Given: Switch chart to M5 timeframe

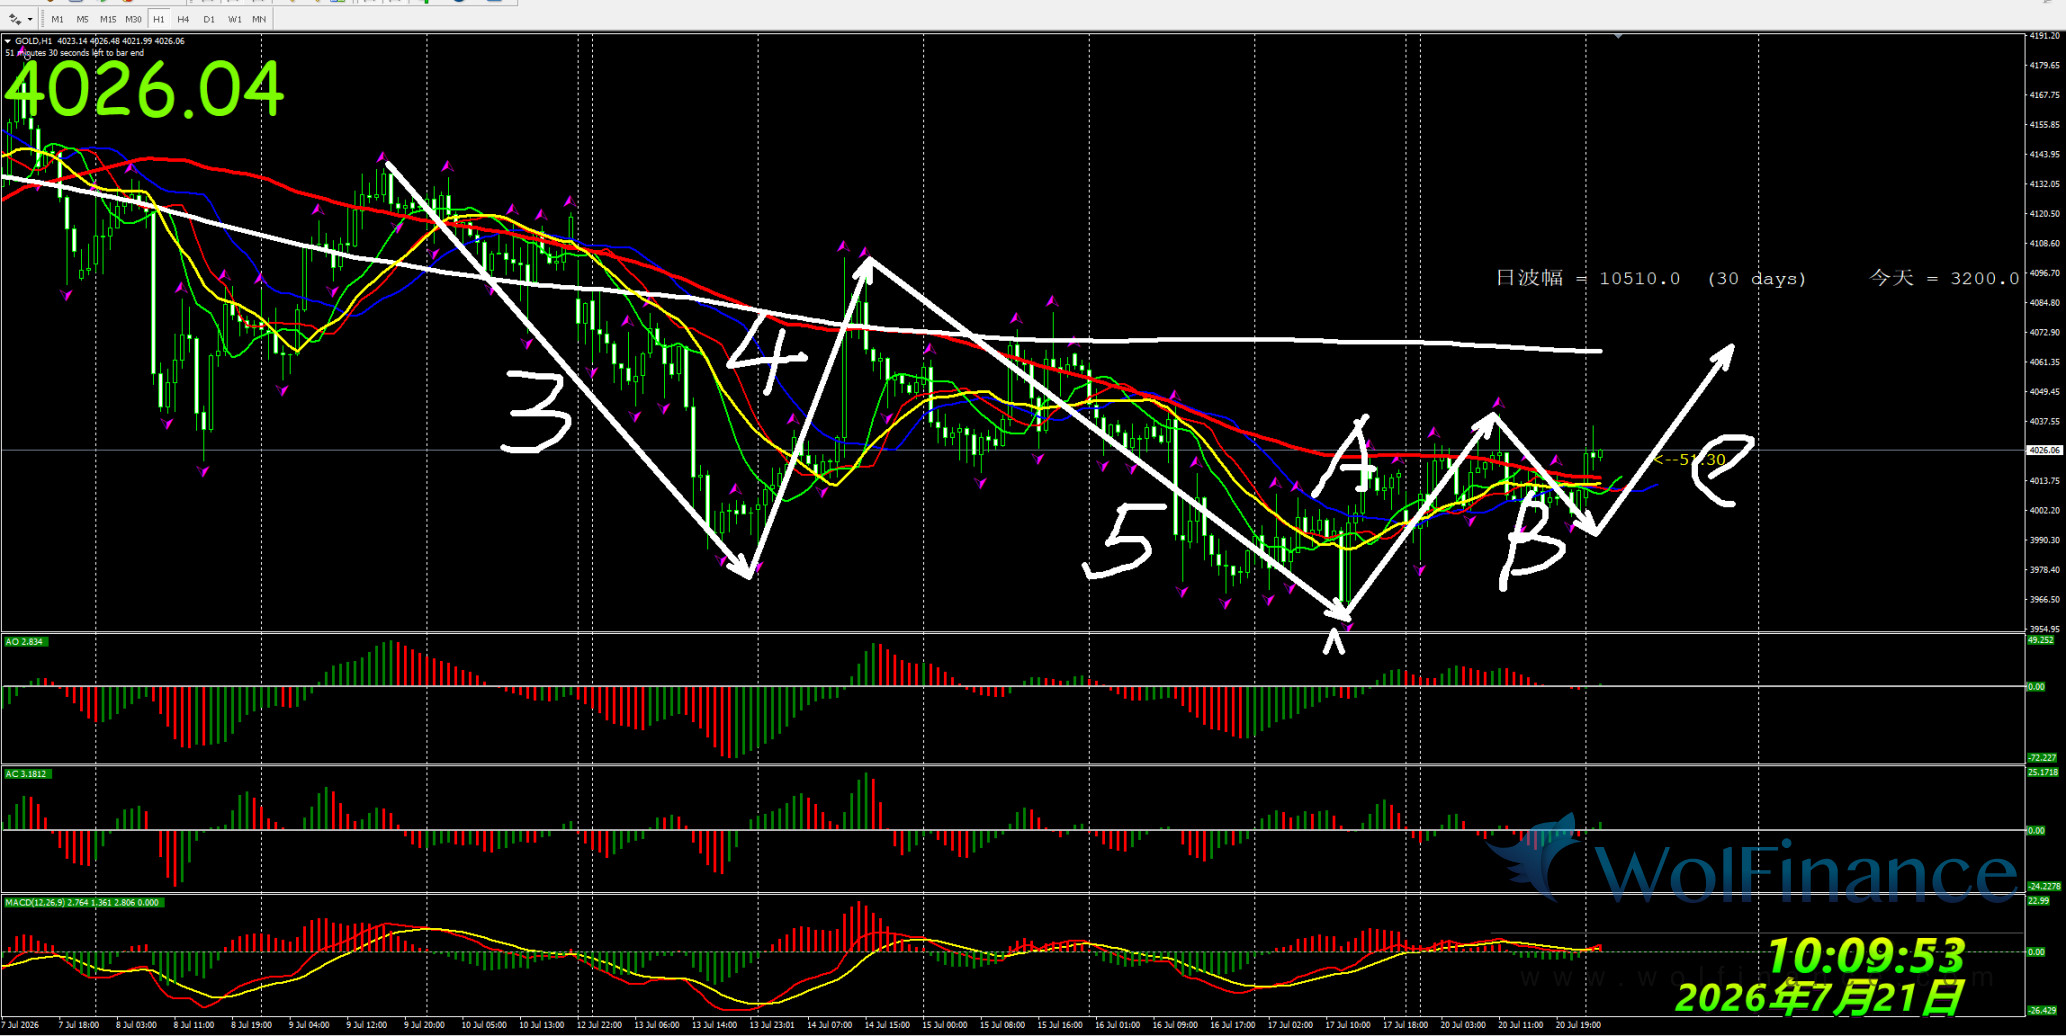Looking at the screenshot, I should (82, 19).
